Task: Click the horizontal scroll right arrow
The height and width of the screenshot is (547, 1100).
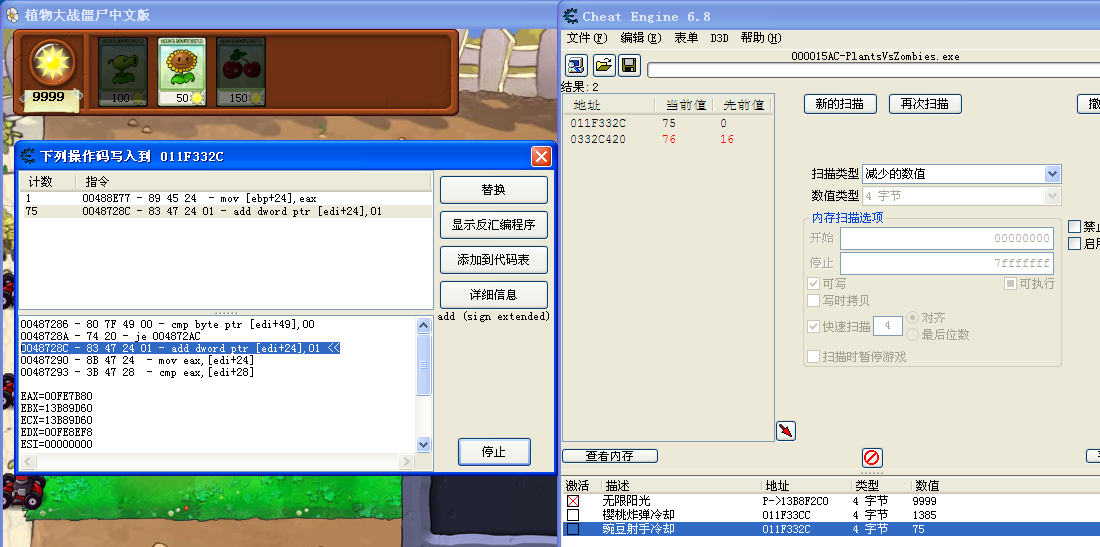Action: click(x=406, y=461)
